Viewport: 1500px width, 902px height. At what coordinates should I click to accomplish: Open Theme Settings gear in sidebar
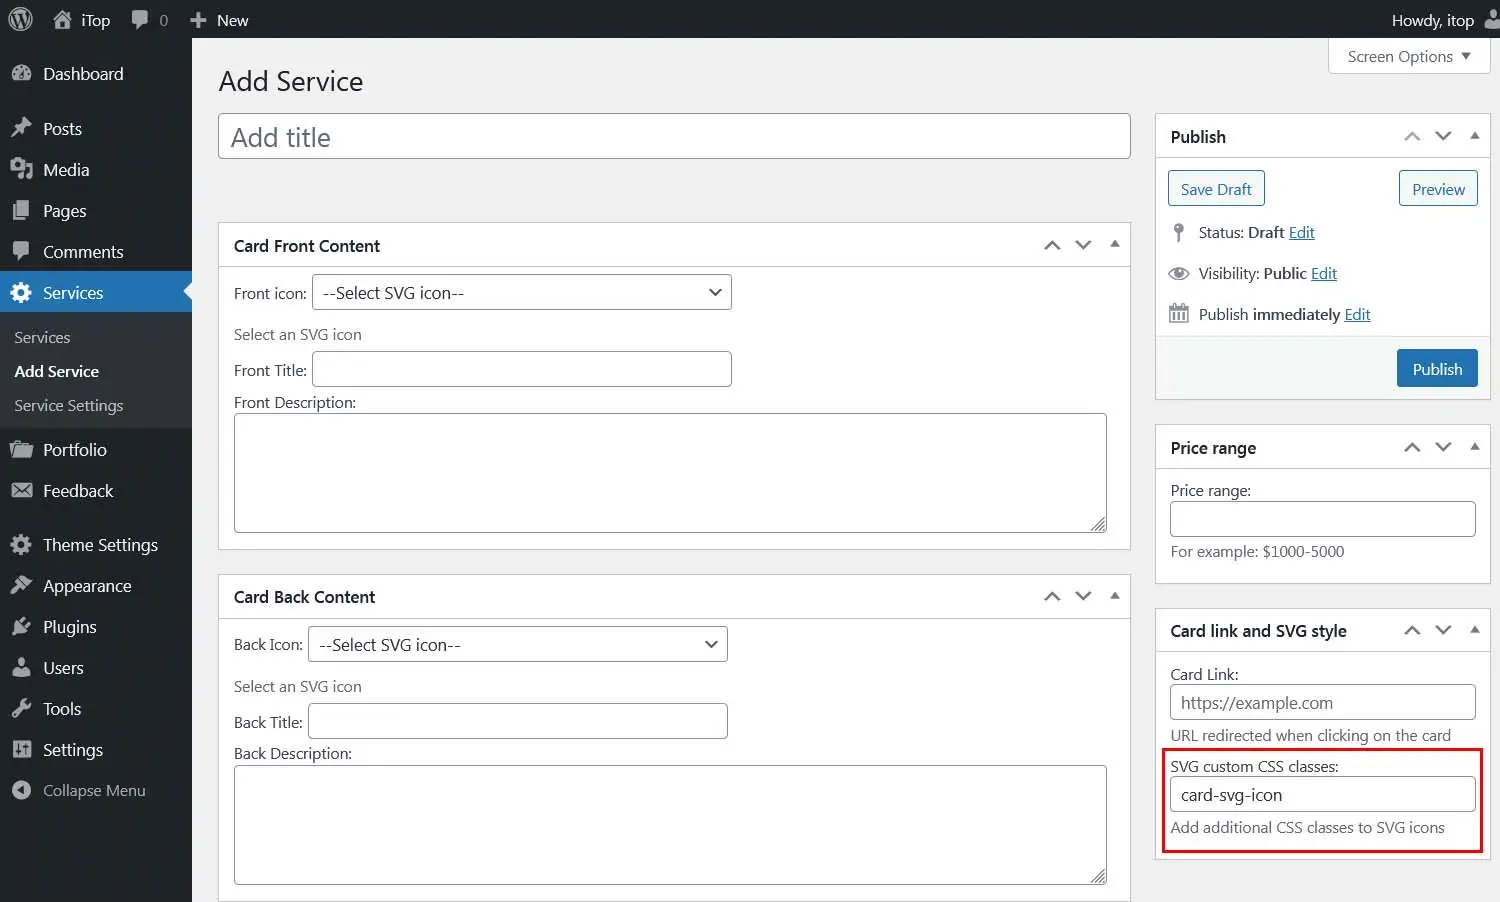pos(21,545)
